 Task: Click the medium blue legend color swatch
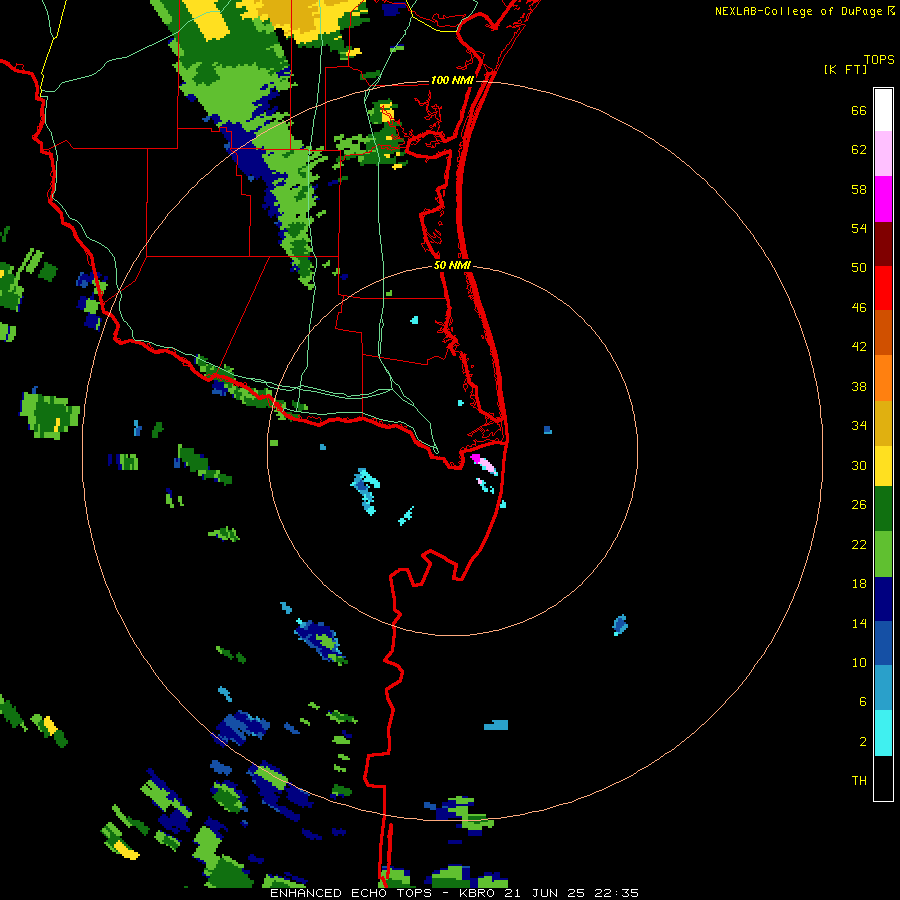tap(883, 643)
